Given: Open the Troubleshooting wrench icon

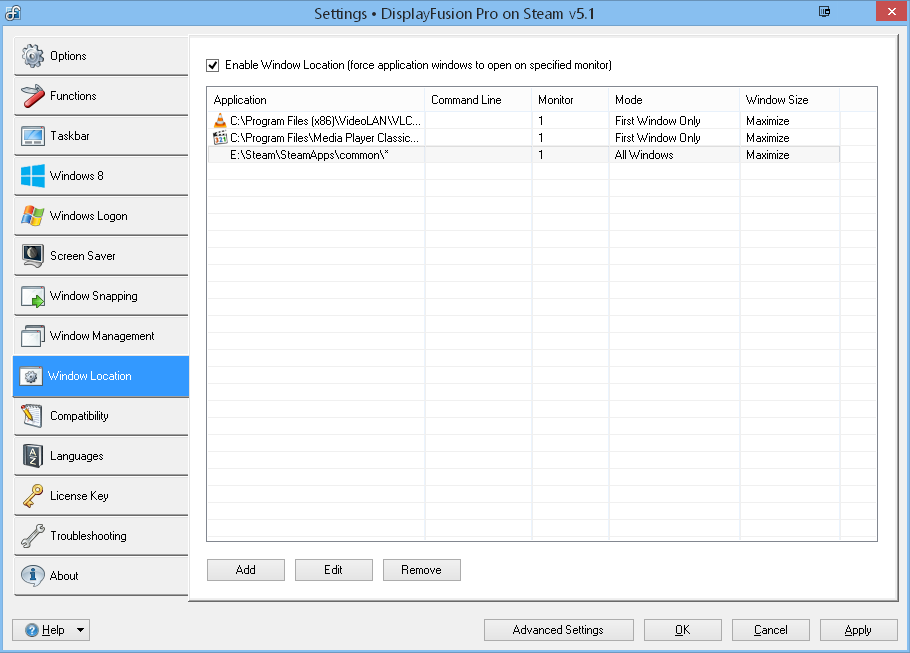Looking at the screenshot, I should point(33,536).
